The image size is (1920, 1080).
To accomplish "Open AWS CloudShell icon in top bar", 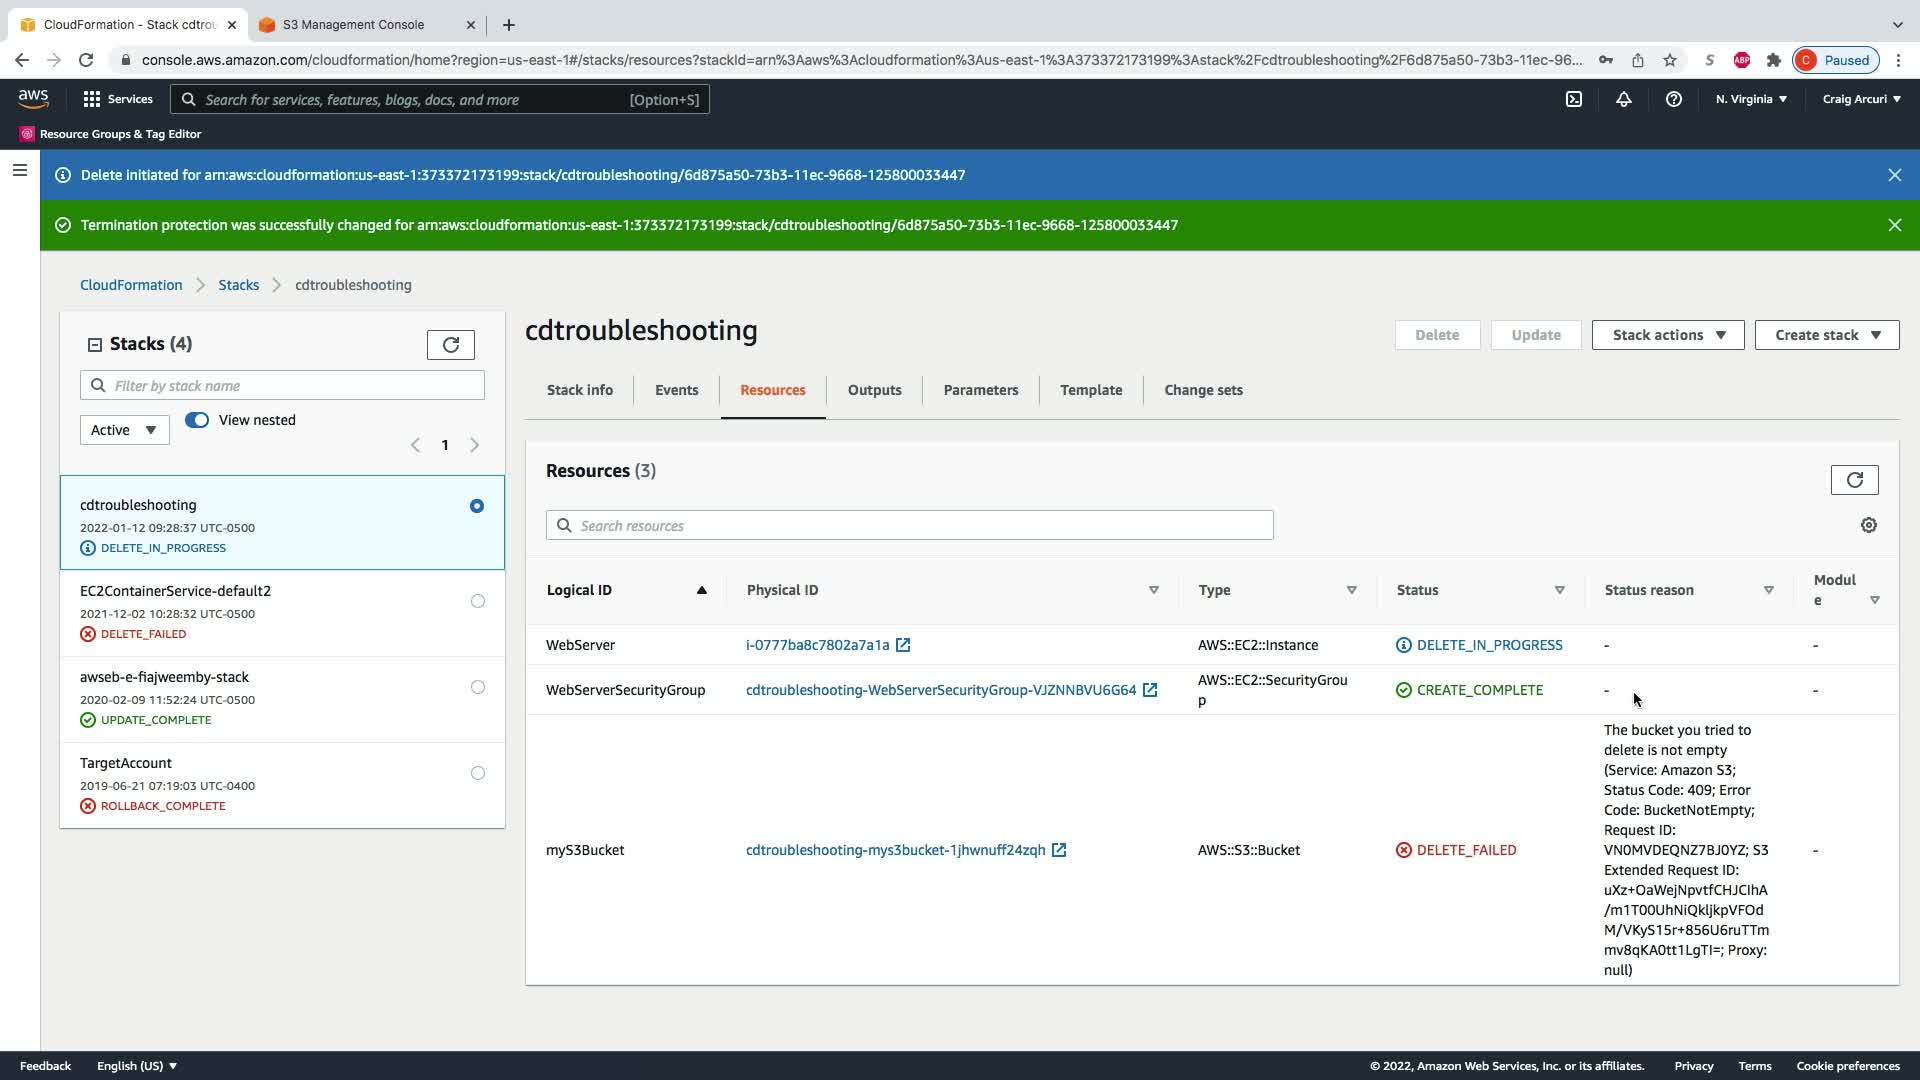I will (x=1574, y=99).
